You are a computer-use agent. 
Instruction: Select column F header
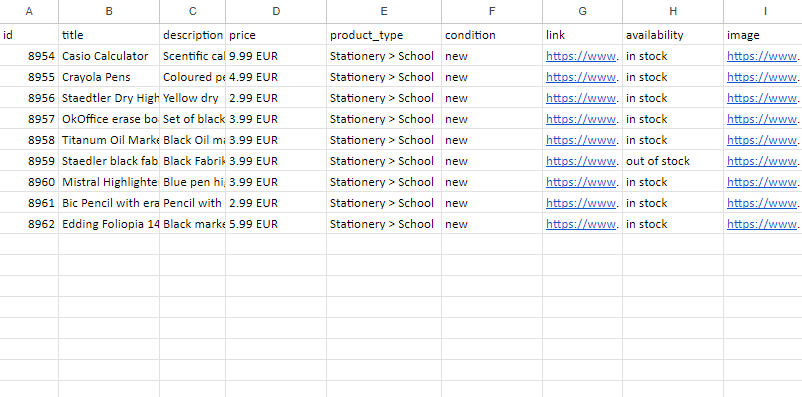click(492, 11)
